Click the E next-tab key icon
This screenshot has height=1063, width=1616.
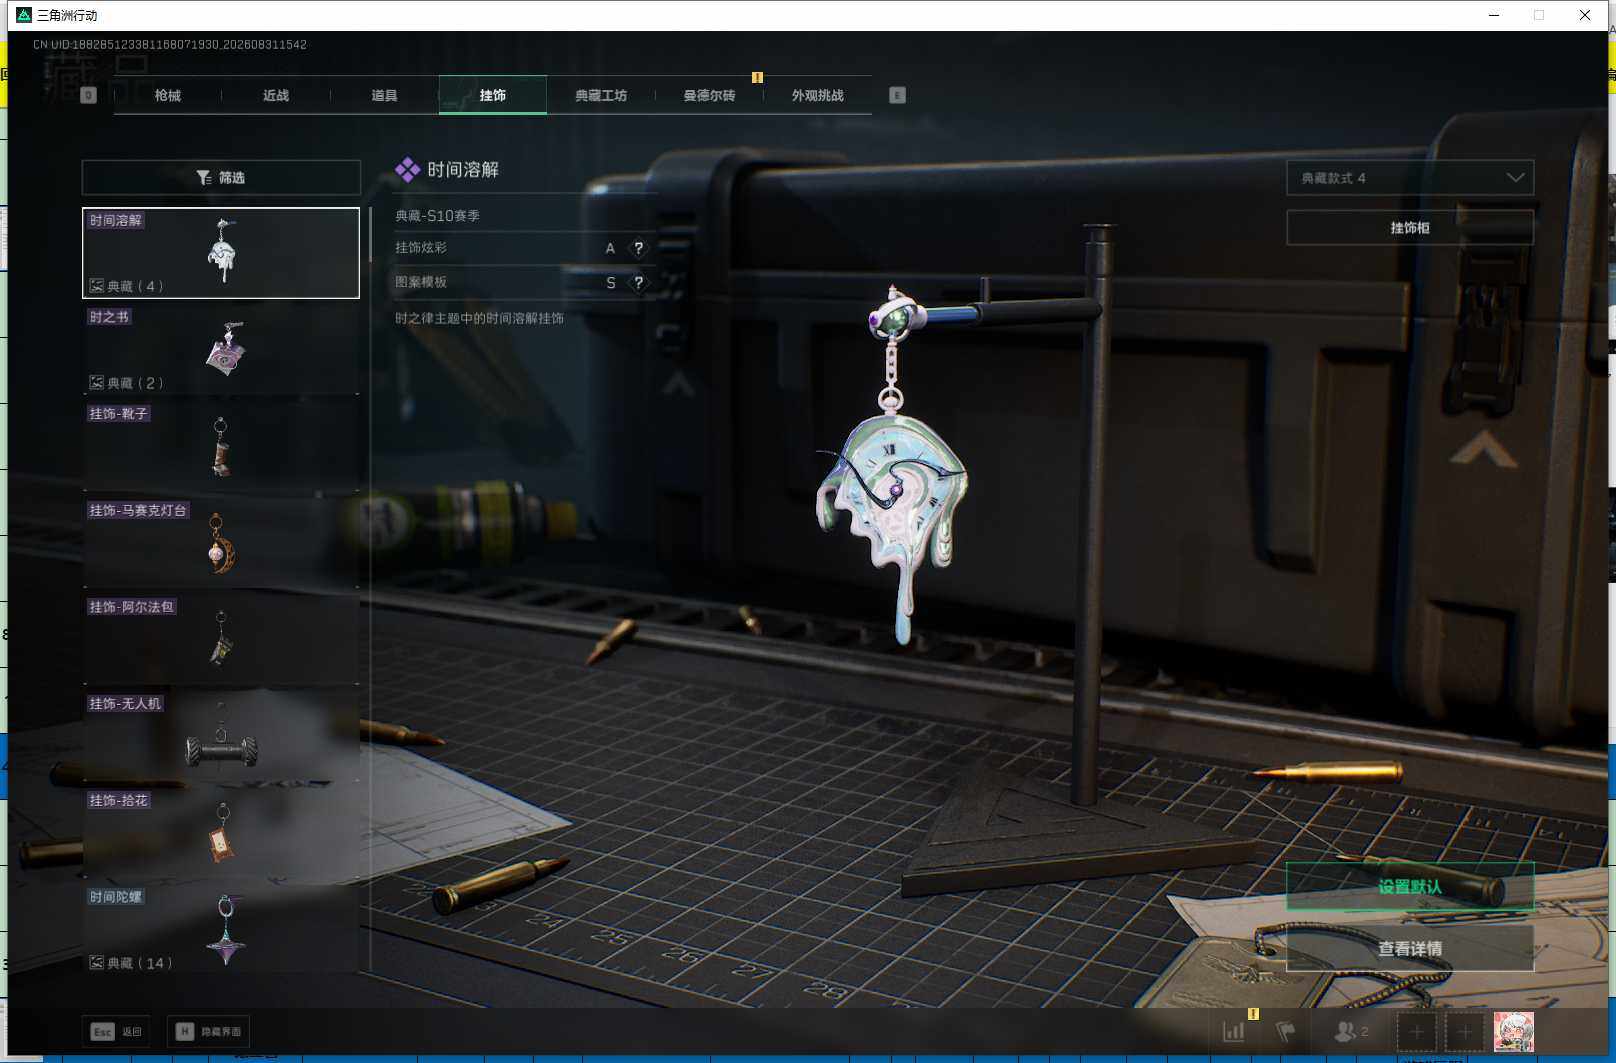pos(897,95)
